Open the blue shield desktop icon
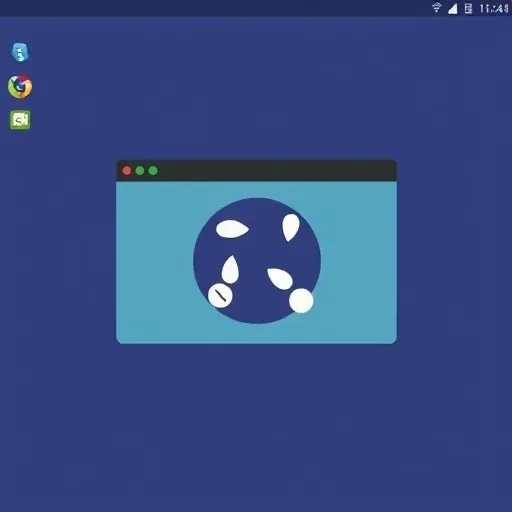The image size is (512, 512). pos(20,52)
